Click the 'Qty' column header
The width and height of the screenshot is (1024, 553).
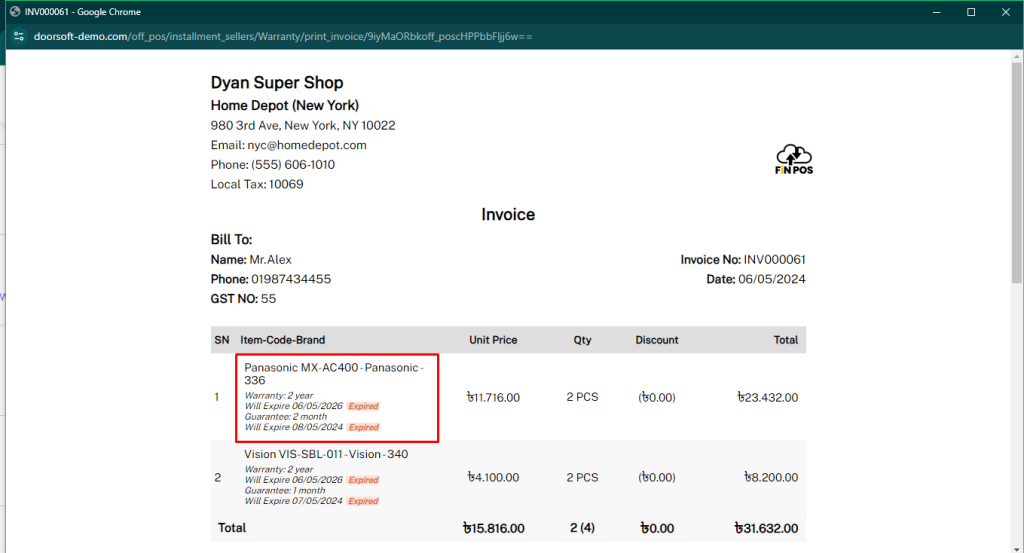[x=582, y=340]
